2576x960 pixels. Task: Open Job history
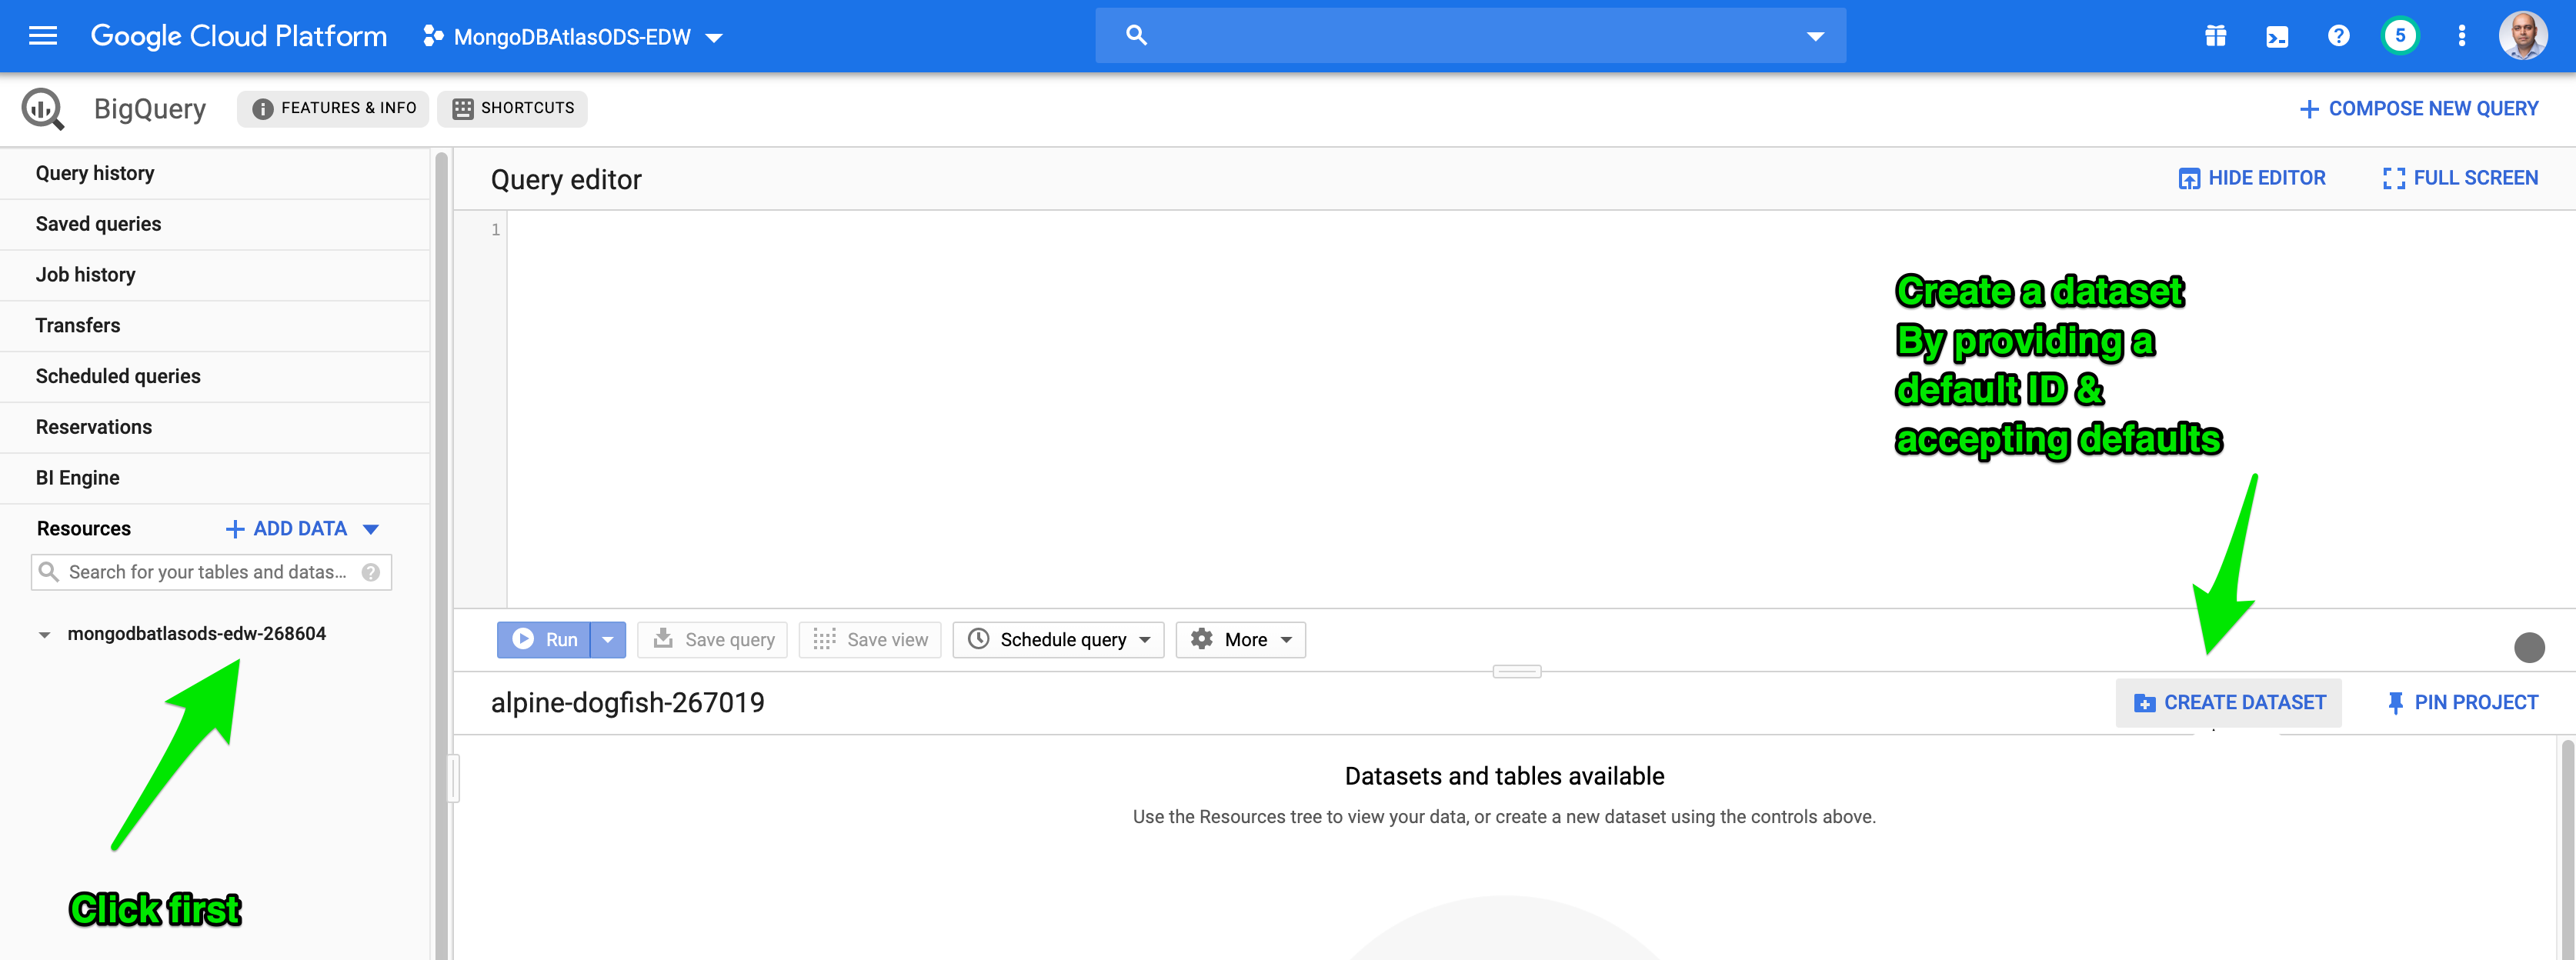pyautogui.click(x=215, y=275)
